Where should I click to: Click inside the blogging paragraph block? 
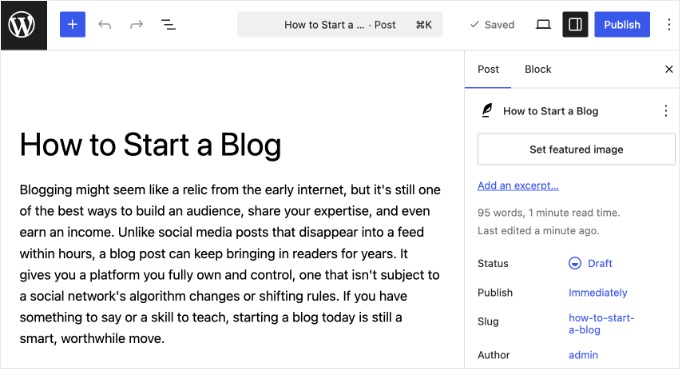click(x=230, y=264)
